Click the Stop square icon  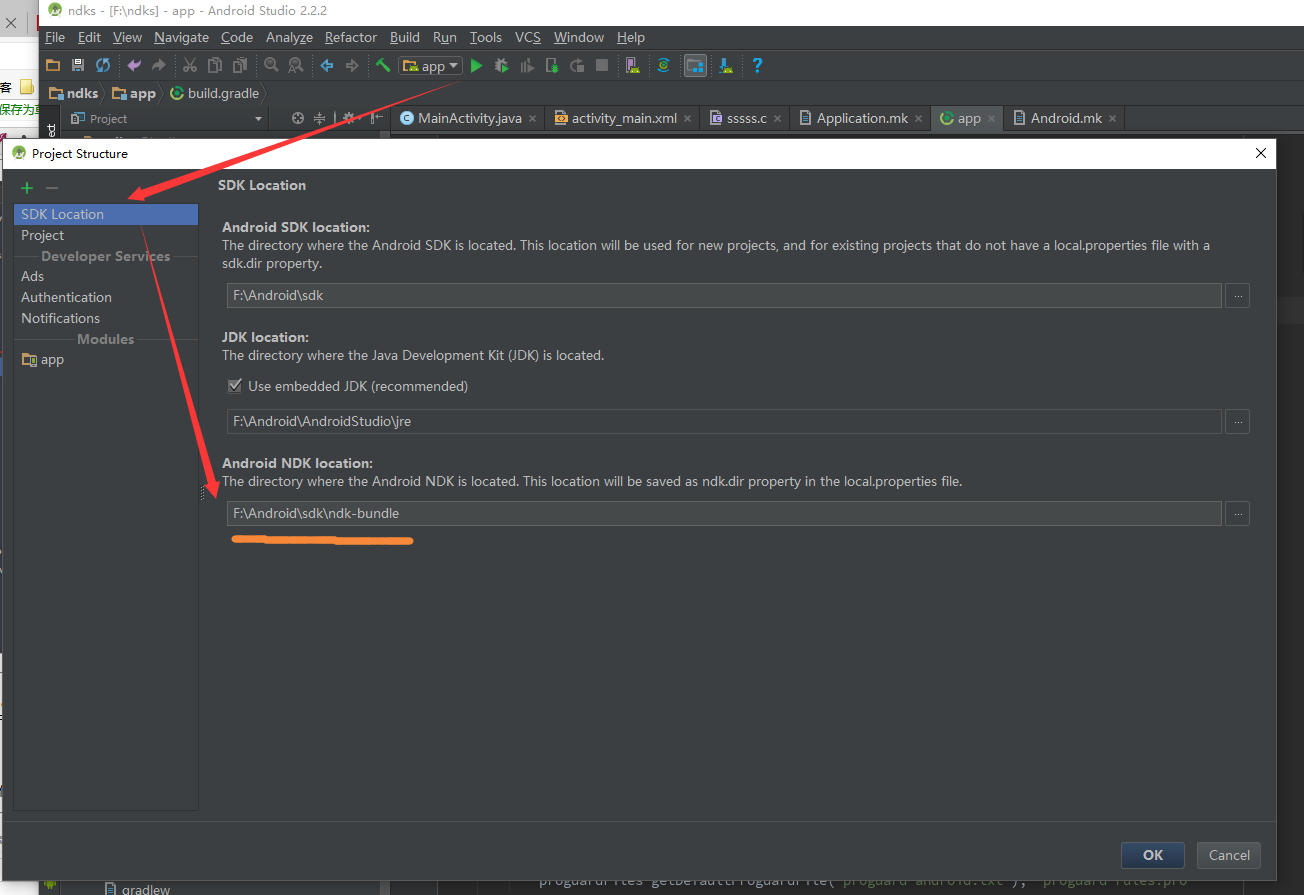pyautogui.click(x=602, y=65)
